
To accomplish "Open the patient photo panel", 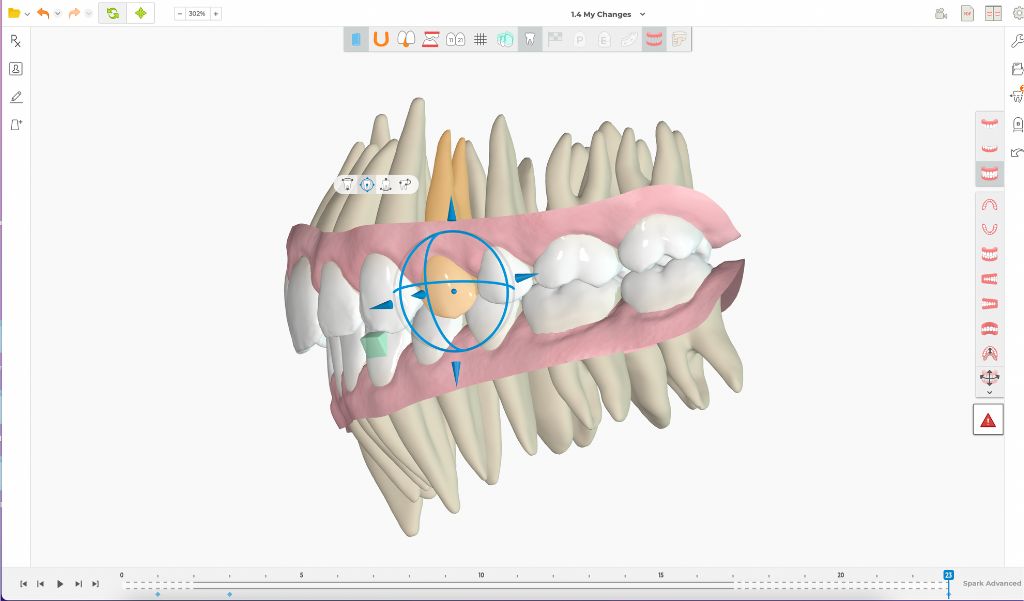I will (x=16, y=69).
